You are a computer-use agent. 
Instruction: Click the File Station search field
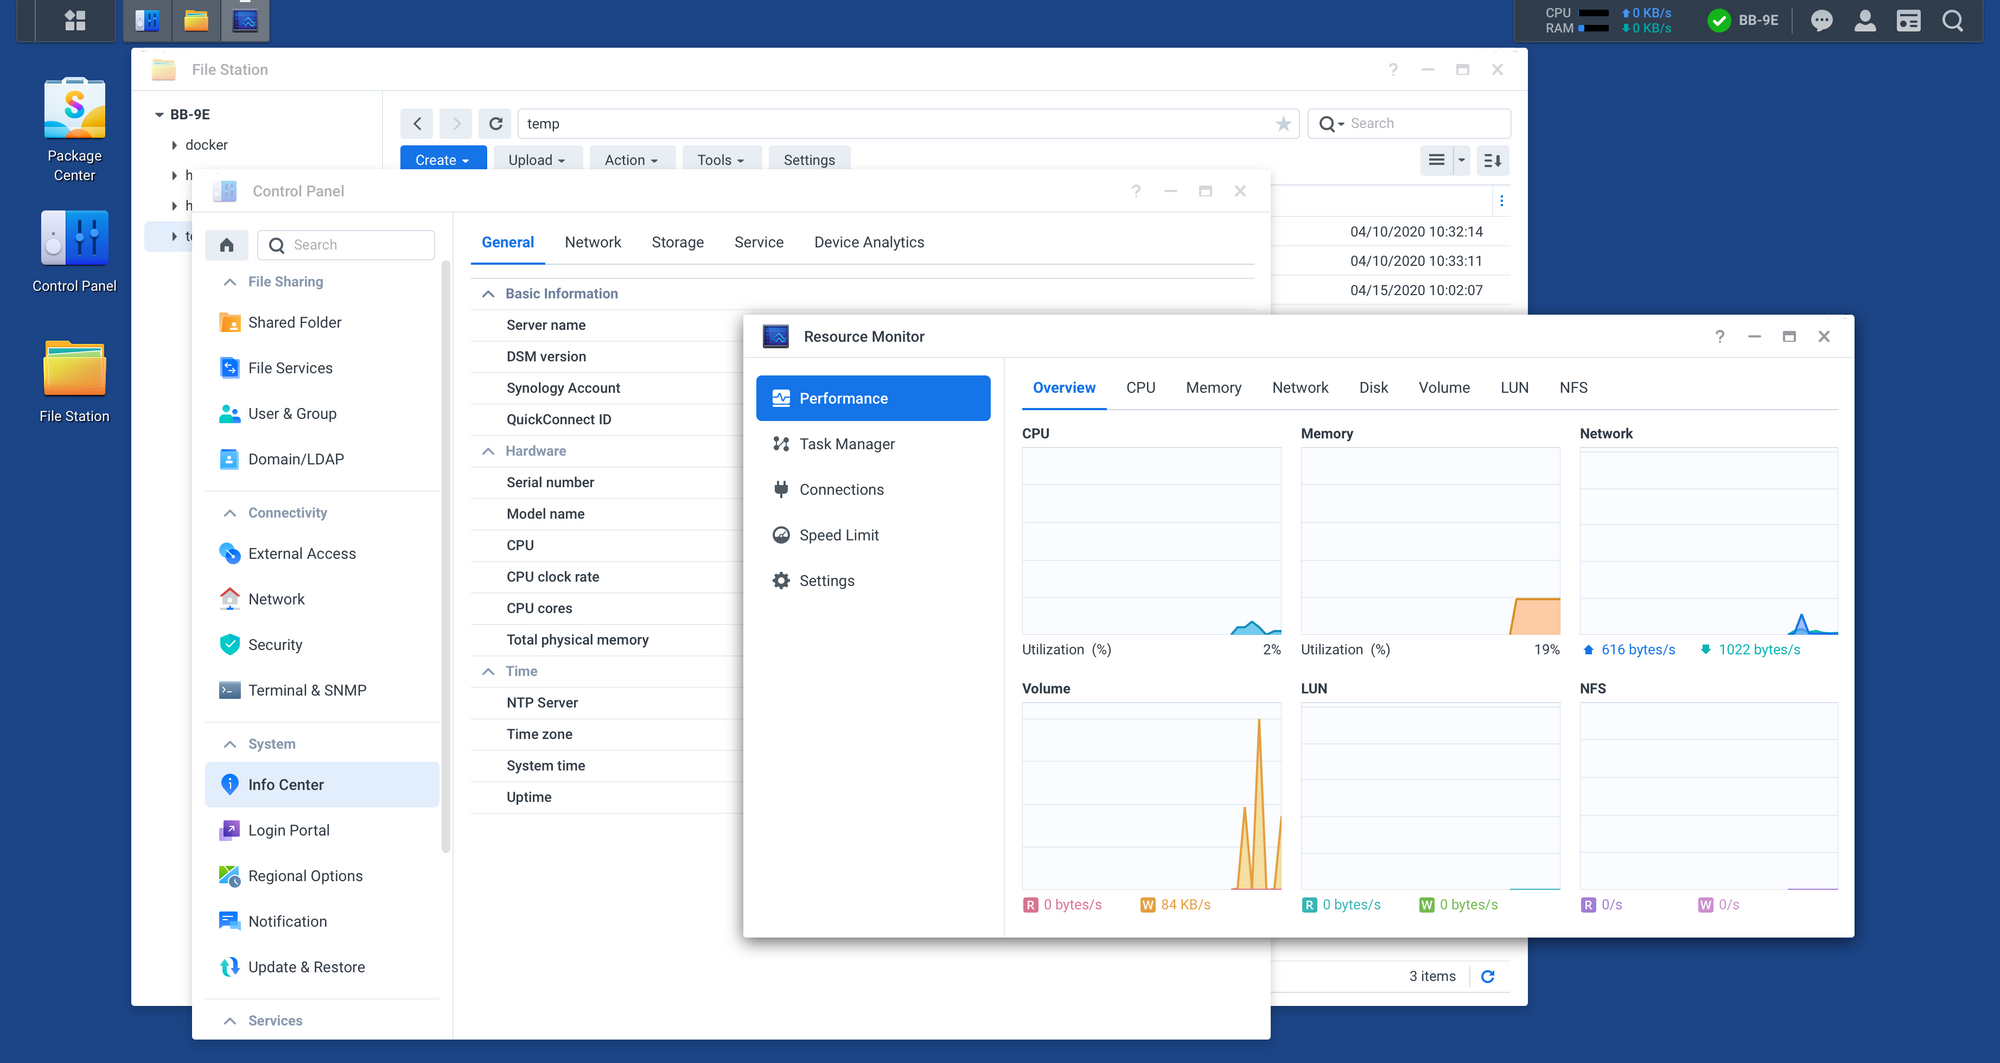pyautogui.click(x=1410, y=124)
